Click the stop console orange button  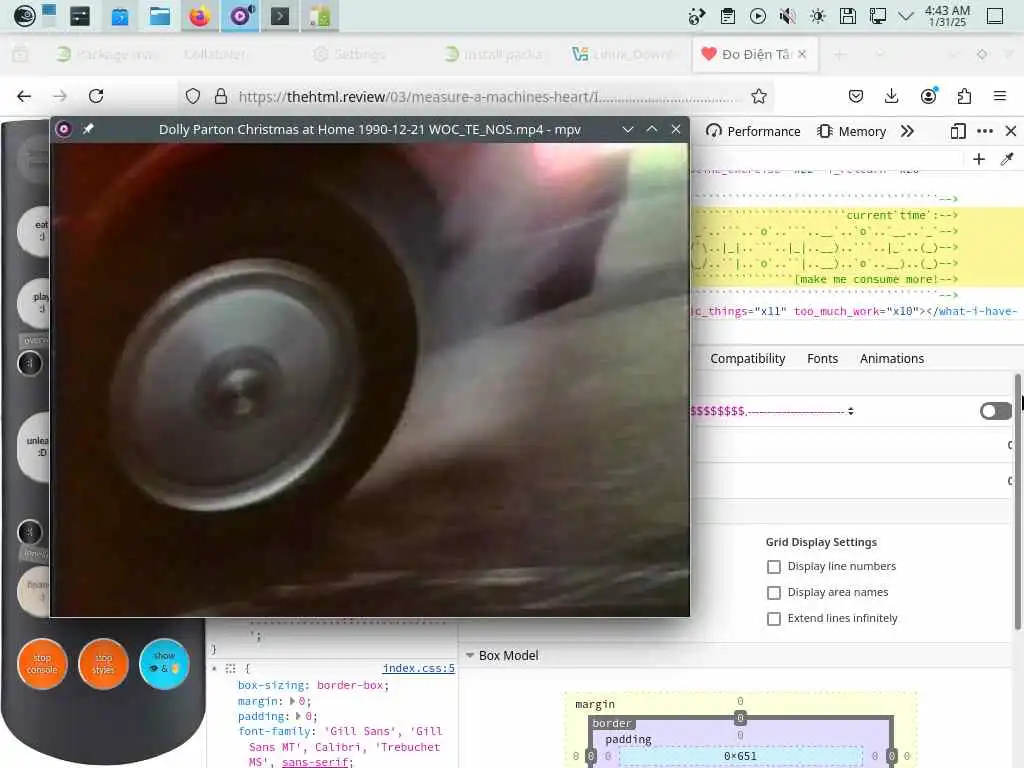click(42, 664)
